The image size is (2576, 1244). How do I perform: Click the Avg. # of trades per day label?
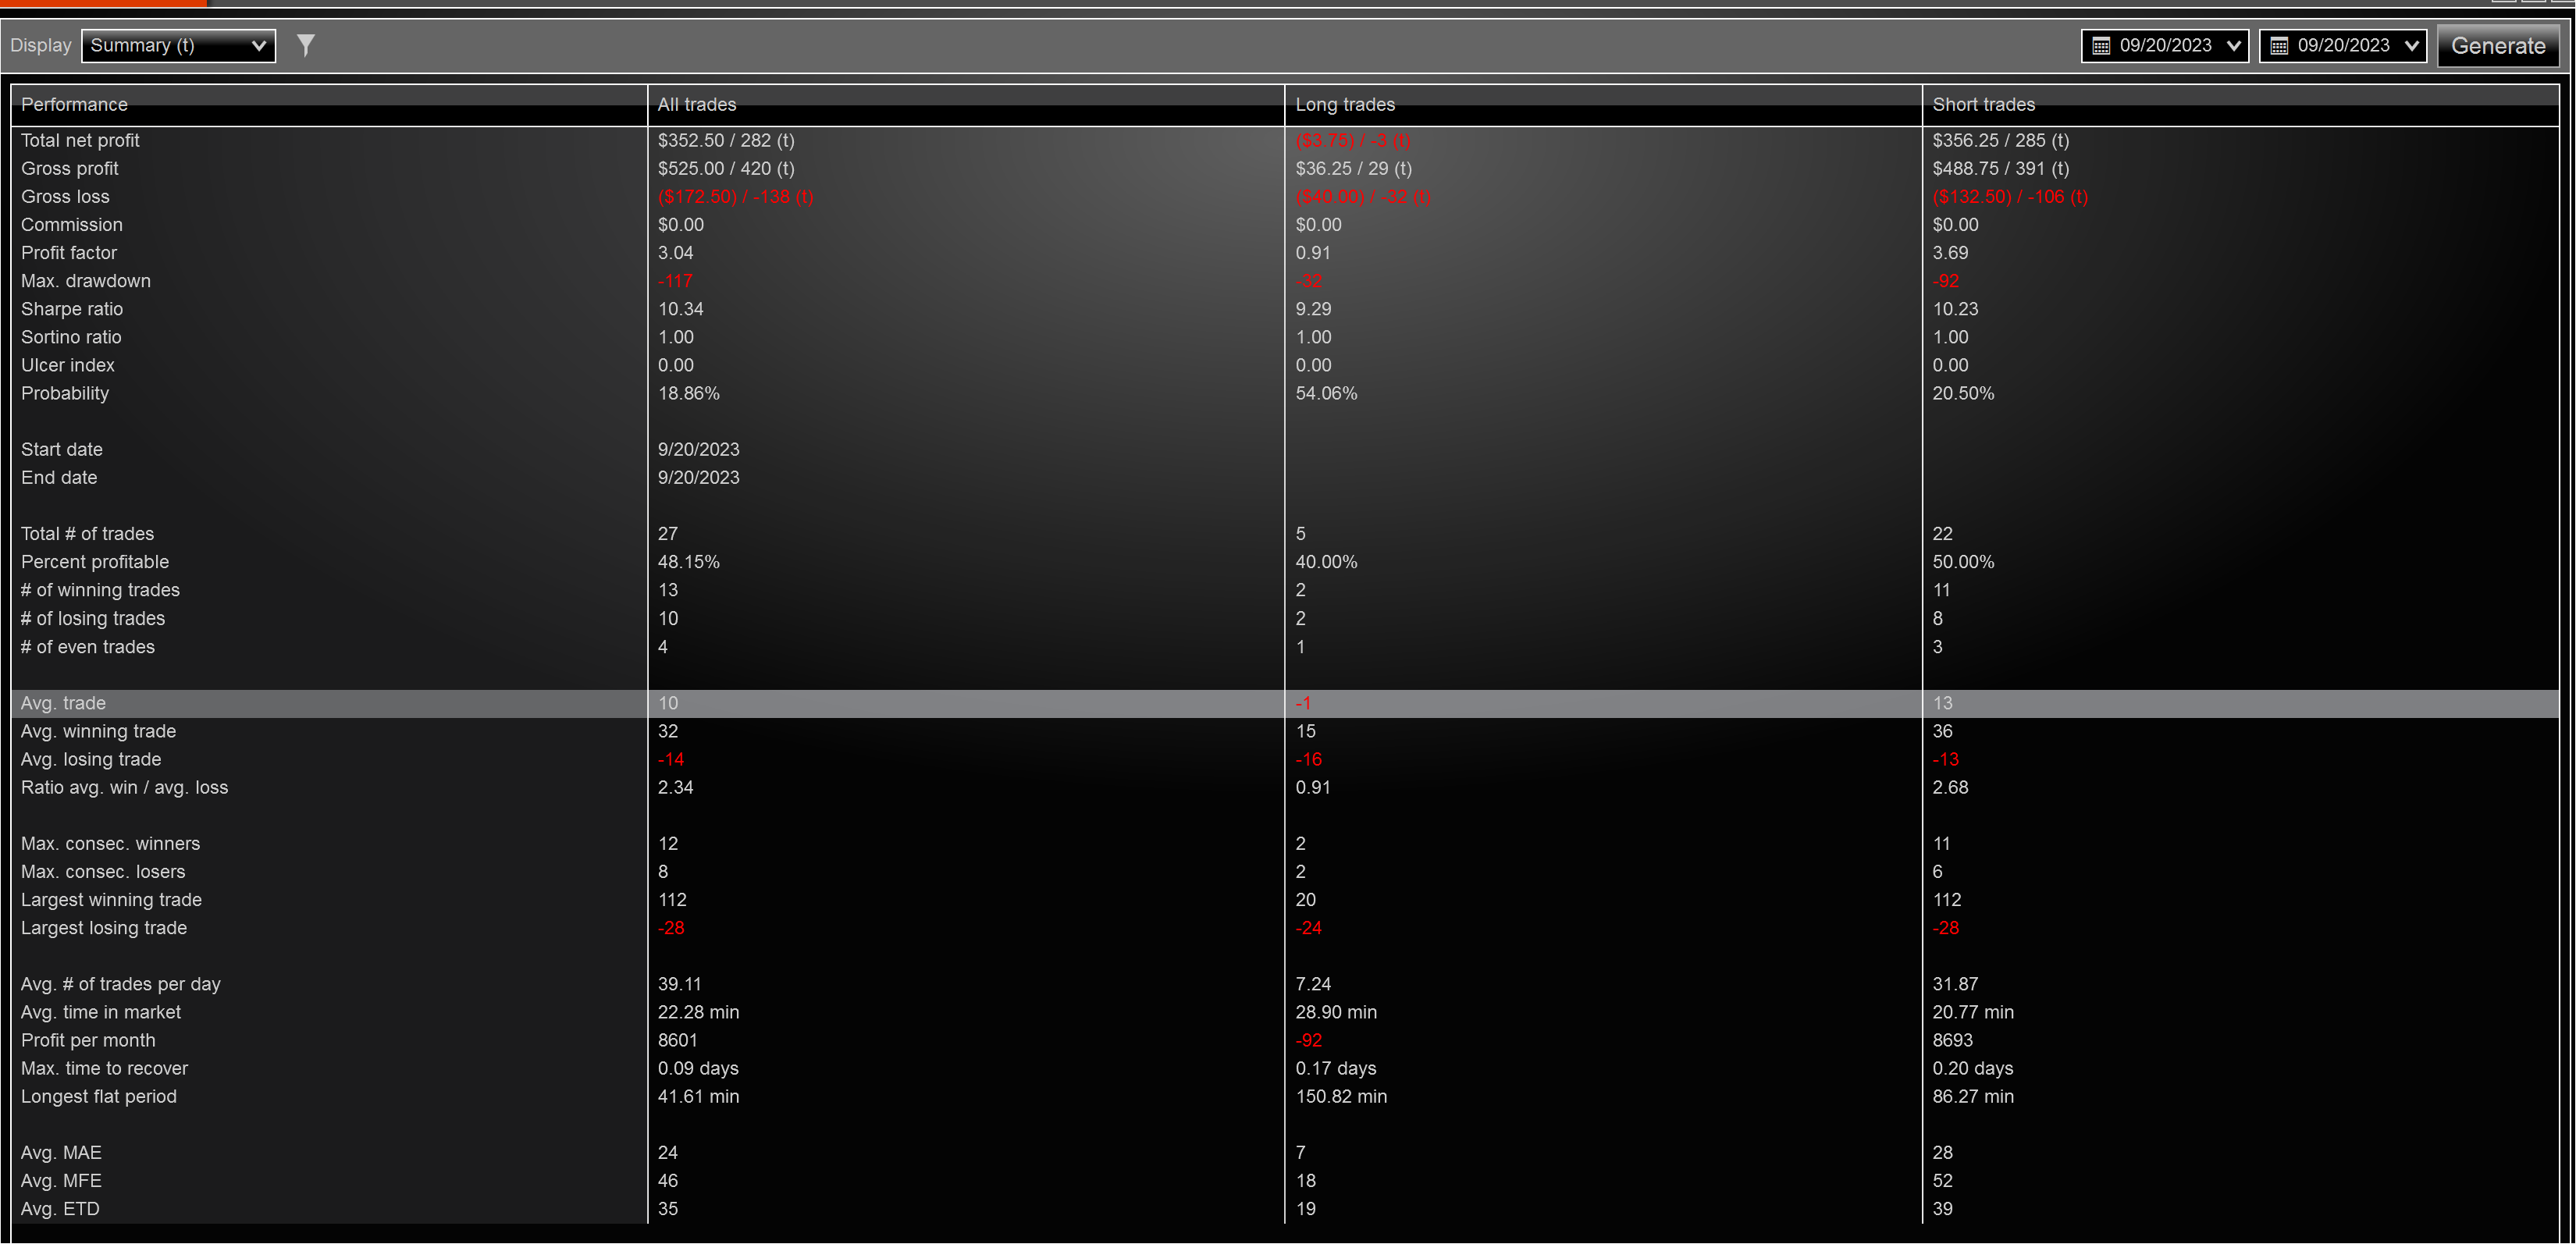click(x=121, y=984)
